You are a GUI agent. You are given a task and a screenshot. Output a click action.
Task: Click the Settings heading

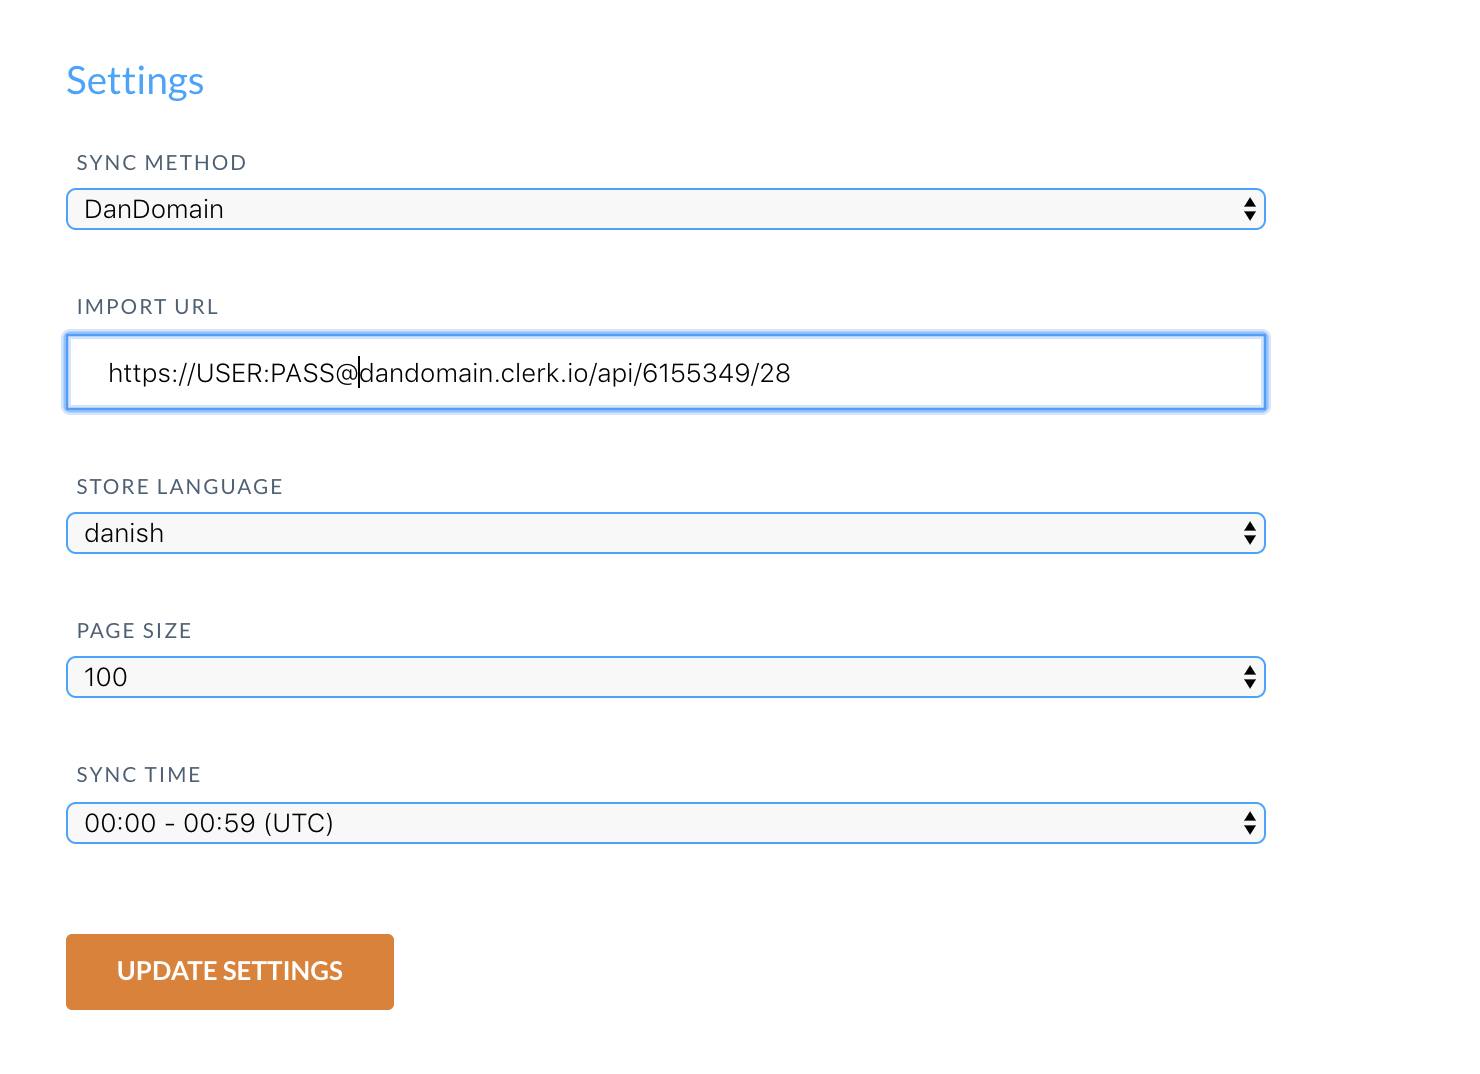pos(135,81)
